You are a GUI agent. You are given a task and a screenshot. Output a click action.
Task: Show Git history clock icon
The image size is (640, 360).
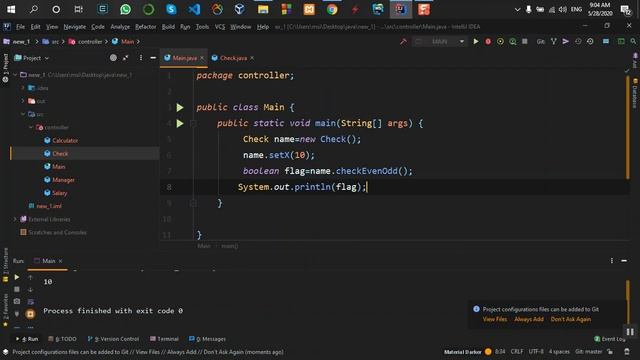pos(578,41)
